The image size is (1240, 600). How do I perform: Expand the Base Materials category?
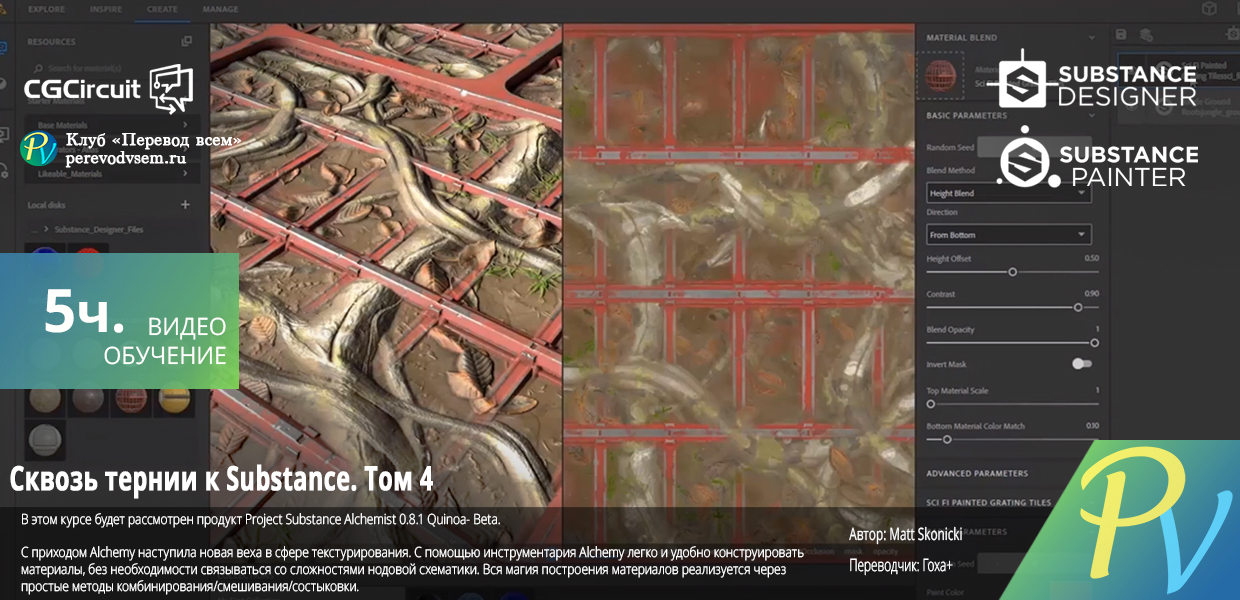(110, 125)
